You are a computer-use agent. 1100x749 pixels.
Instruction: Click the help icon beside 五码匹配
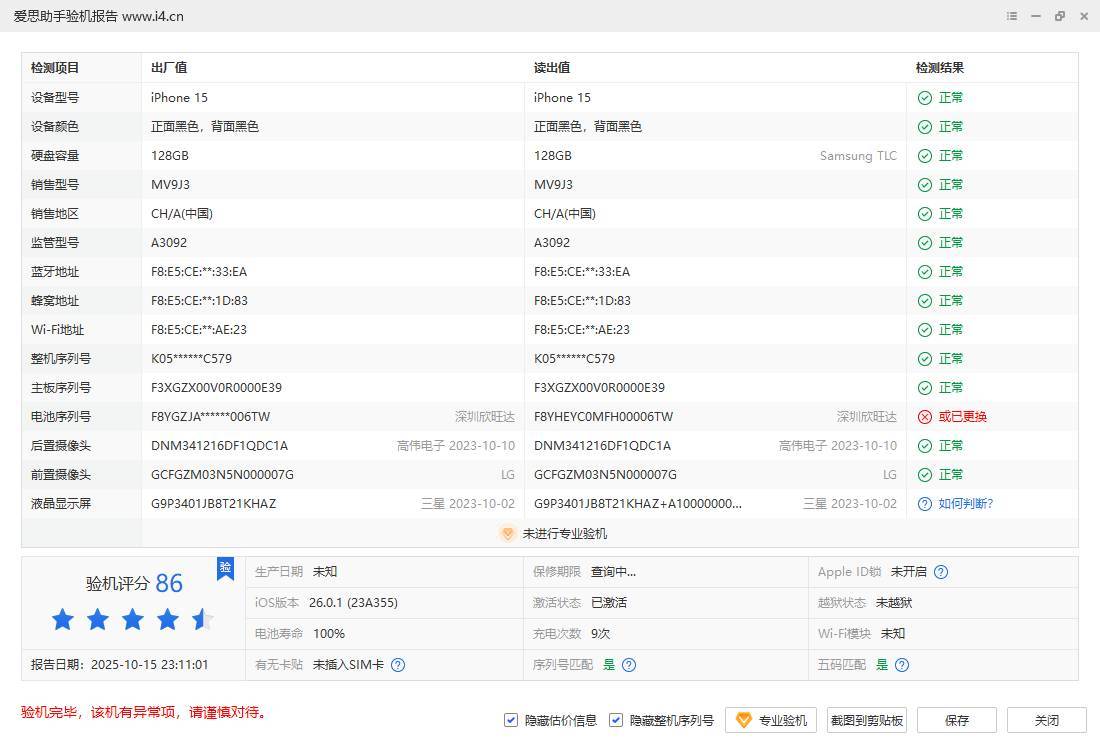point(902,665)
